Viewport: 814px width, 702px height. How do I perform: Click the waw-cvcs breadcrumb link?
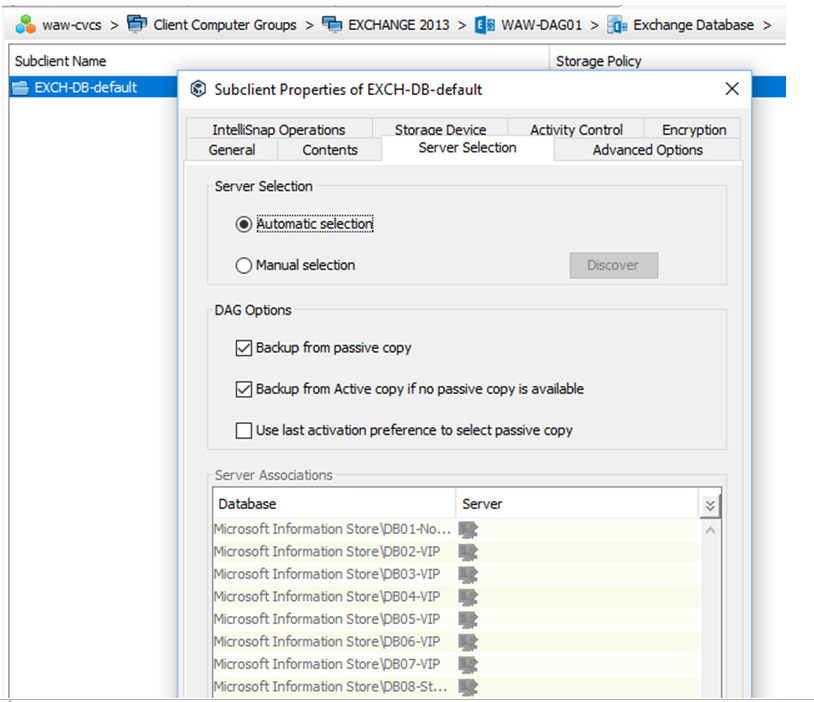(72, 25)
